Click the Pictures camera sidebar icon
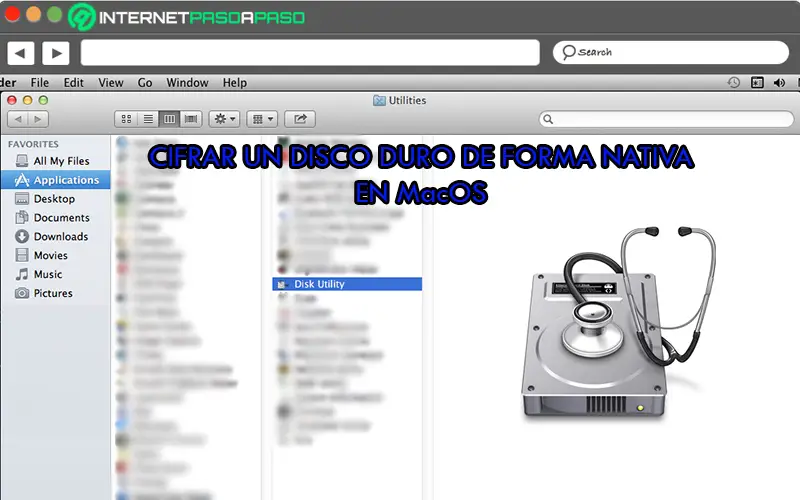Viewport: 800px width, 500px height. 22,293
